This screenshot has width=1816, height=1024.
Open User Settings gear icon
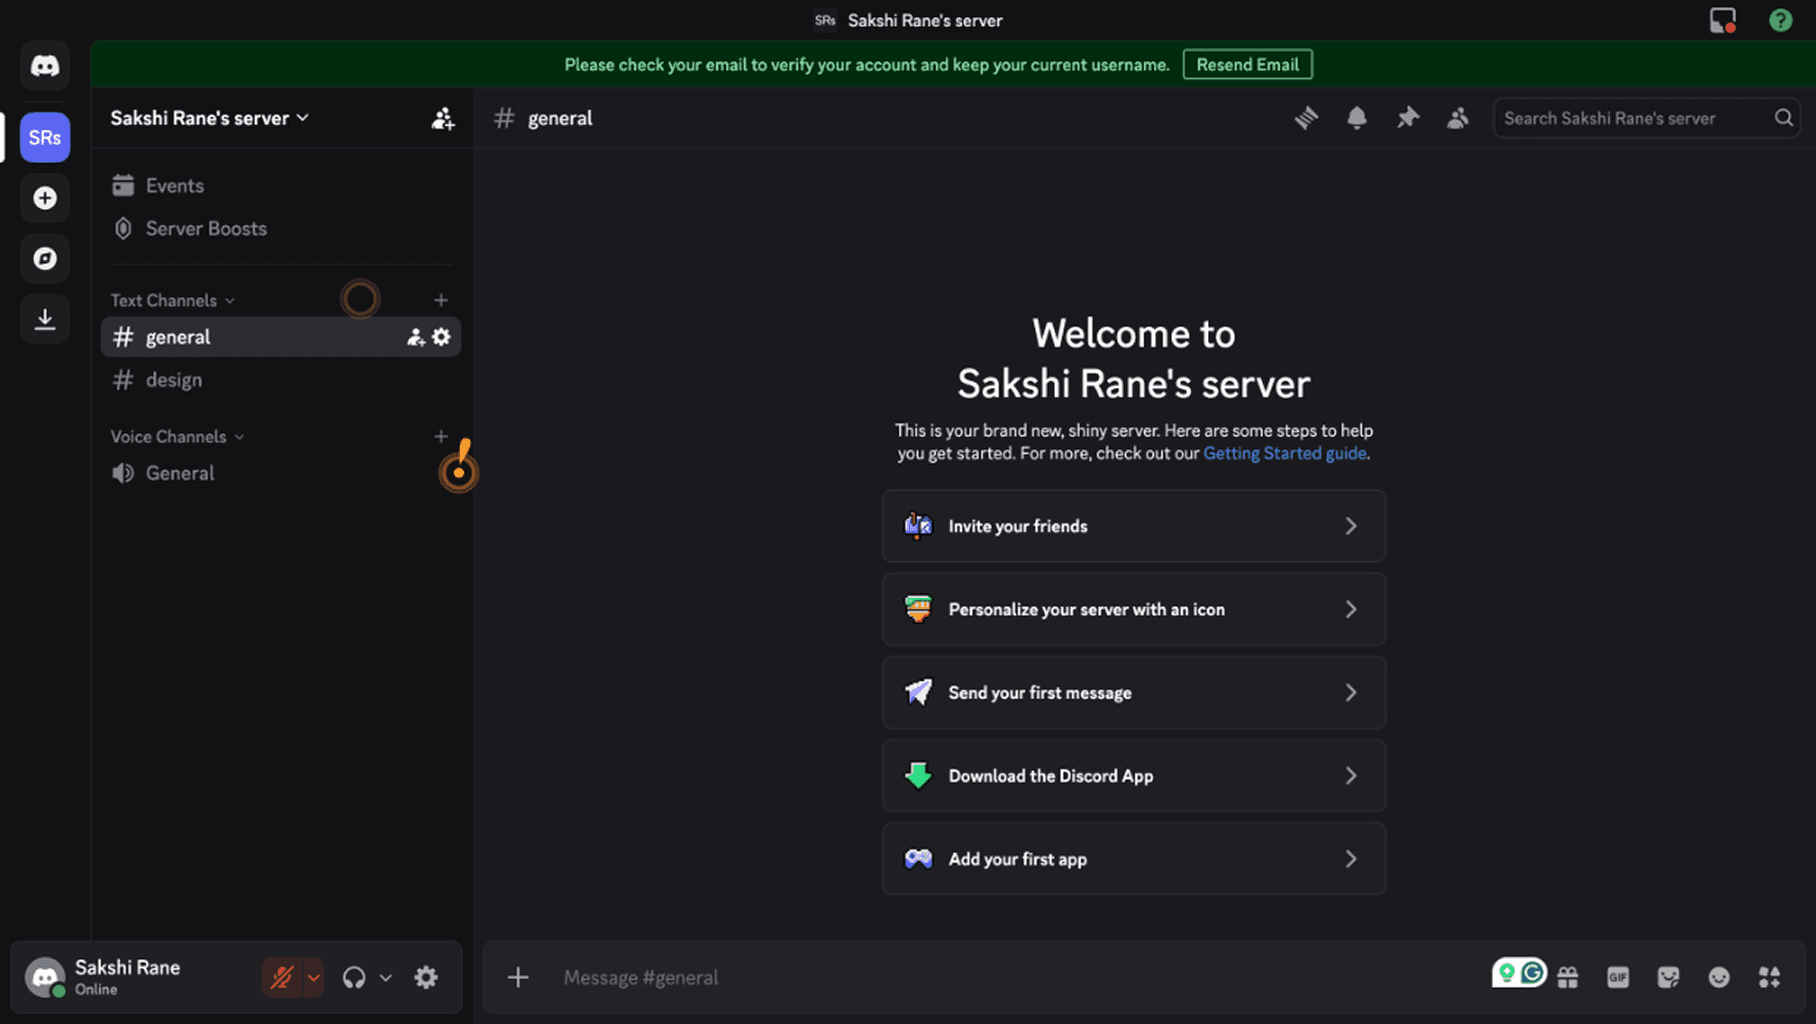pyautogui.click(x=426, y=977)
